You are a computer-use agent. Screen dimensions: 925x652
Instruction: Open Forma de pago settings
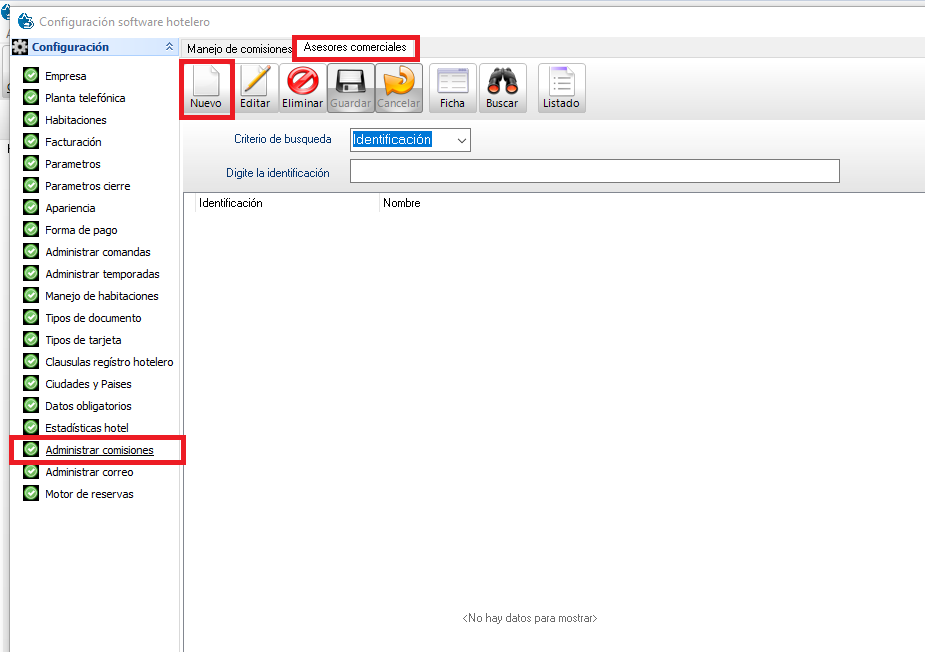[81, 230]
